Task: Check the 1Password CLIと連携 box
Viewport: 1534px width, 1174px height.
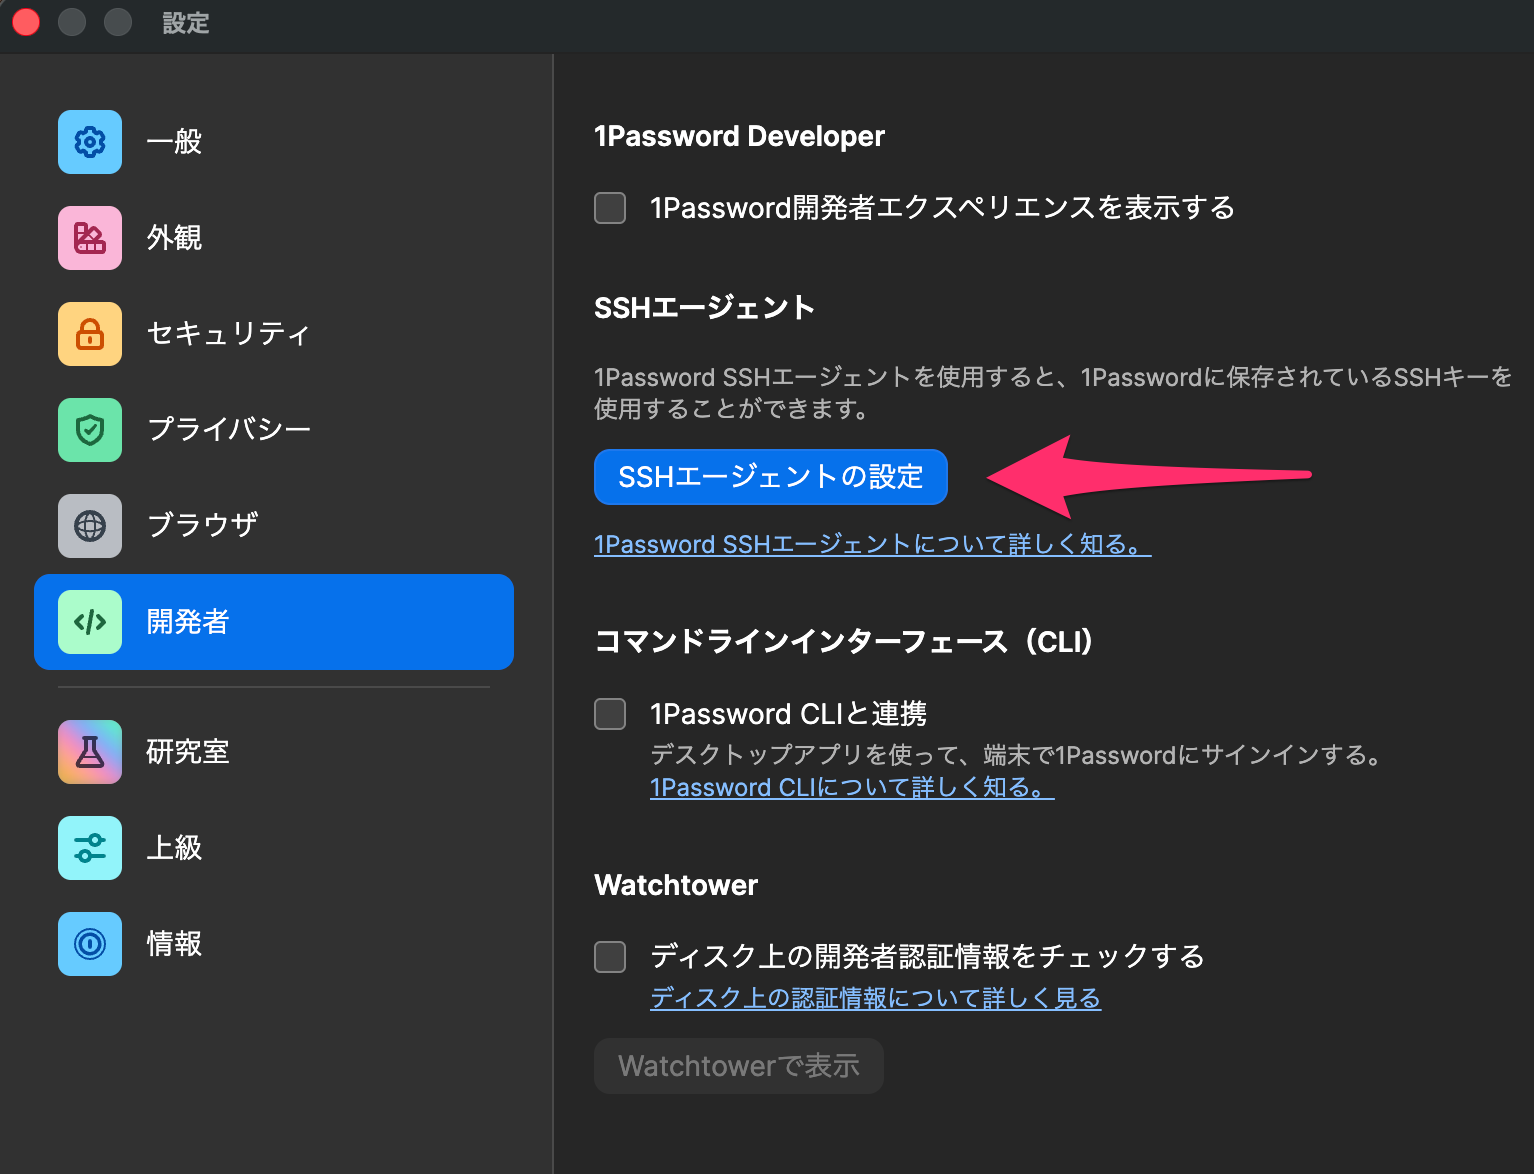Action: pos(609,714)
